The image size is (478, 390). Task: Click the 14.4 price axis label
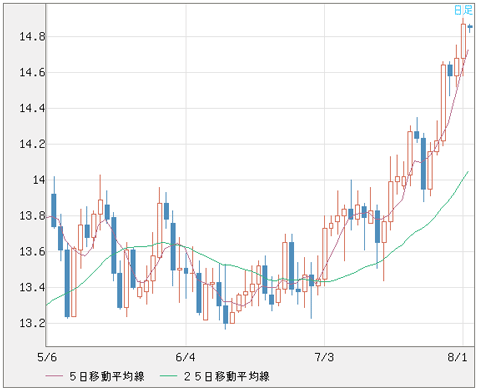point(32,108)
